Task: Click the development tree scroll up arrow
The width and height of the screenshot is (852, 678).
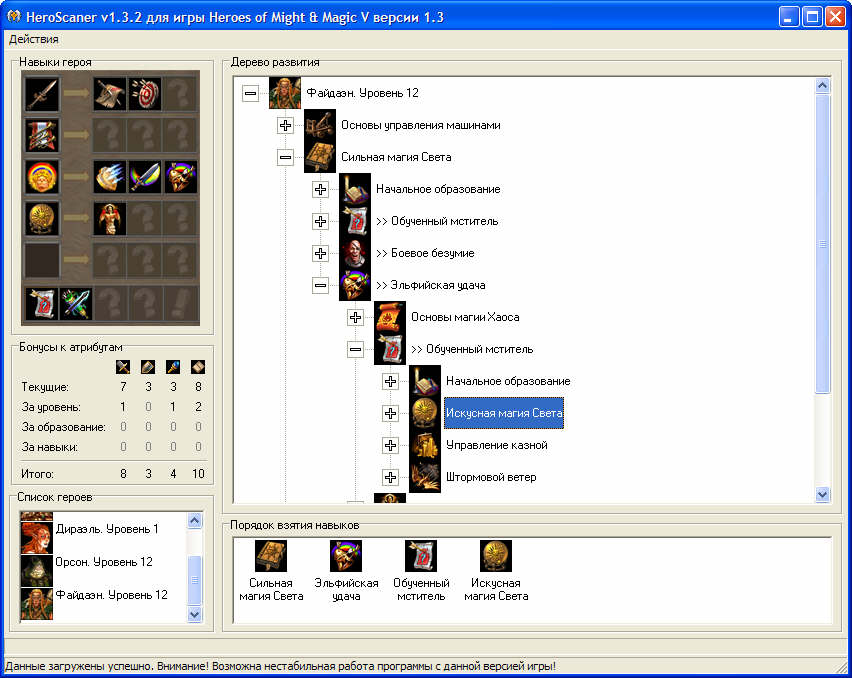Action: tap(823, 85)
